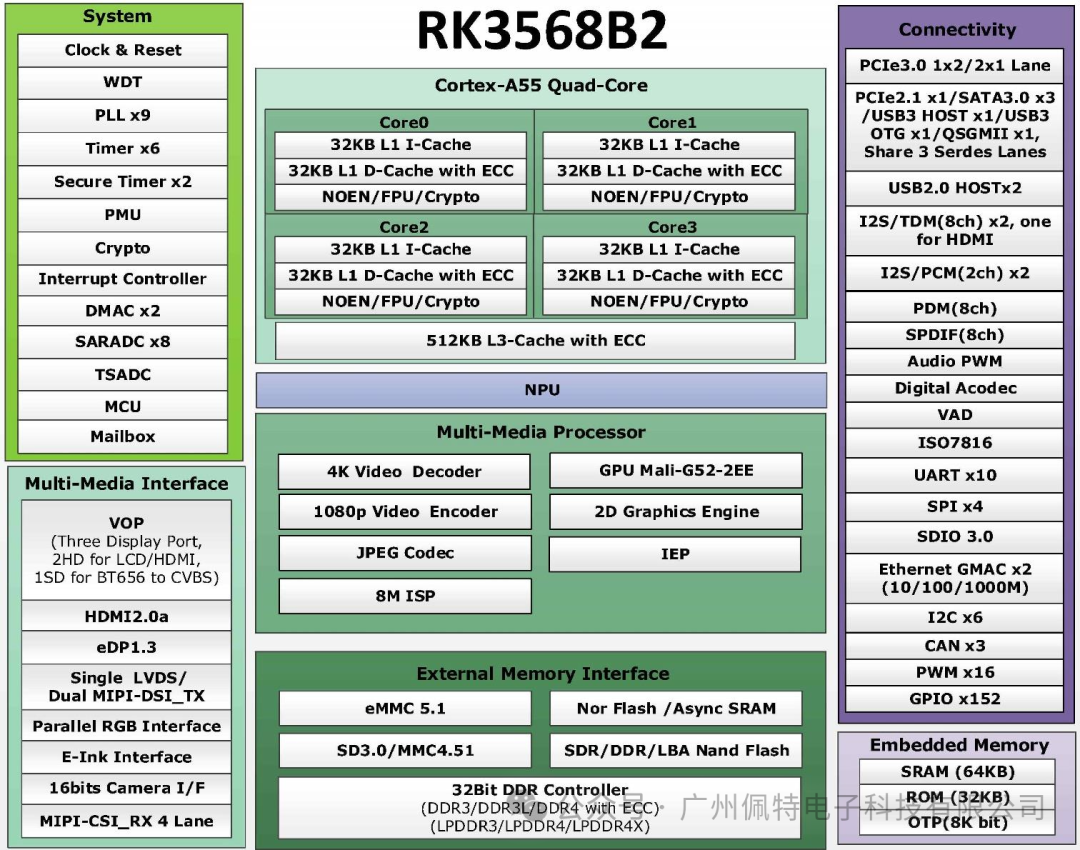The width and height of the screenshot is (1080, 850).
Task: Click the RK3568B2 title text
Action: pos(540,31)
